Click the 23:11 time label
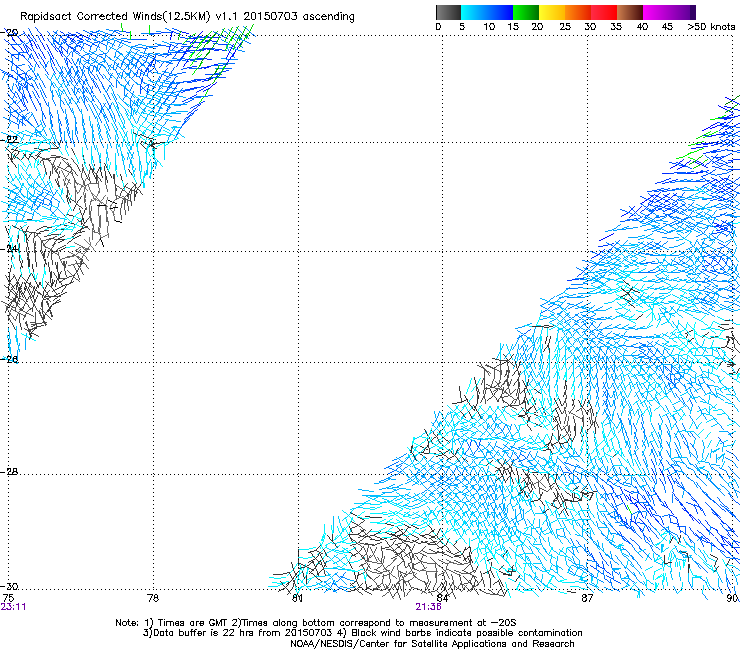The image size is (740, 650). [x=13, y=607]
